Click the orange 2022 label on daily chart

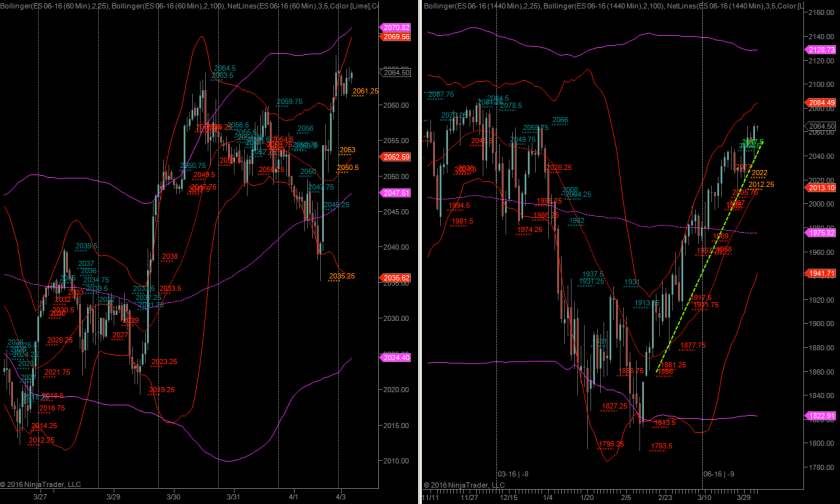[x=759, y=173]
